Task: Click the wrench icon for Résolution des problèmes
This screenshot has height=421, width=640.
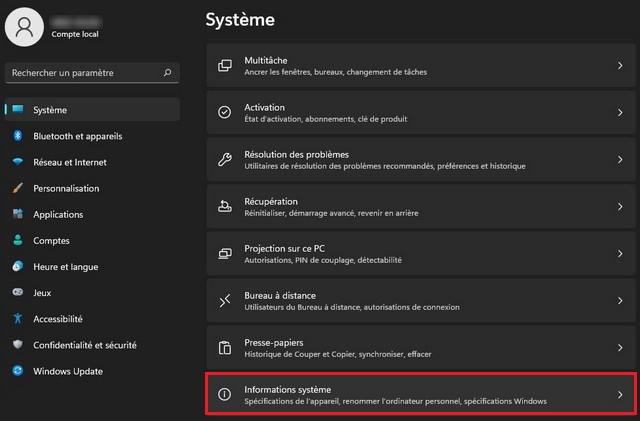Action: coord(224,159)
